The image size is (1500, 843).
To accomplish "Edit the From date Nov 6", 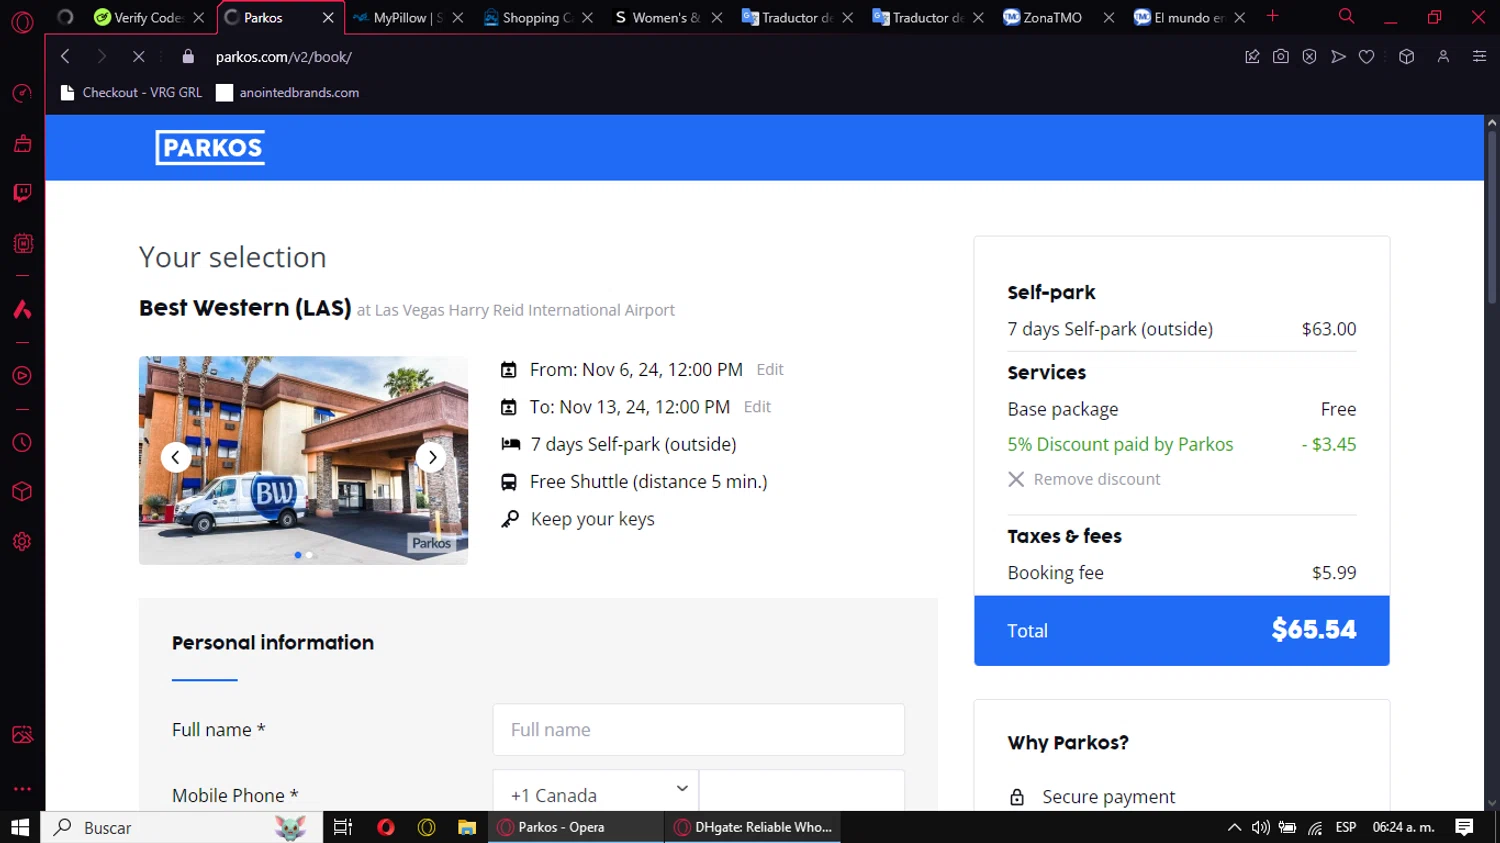I will pos(770,369).
